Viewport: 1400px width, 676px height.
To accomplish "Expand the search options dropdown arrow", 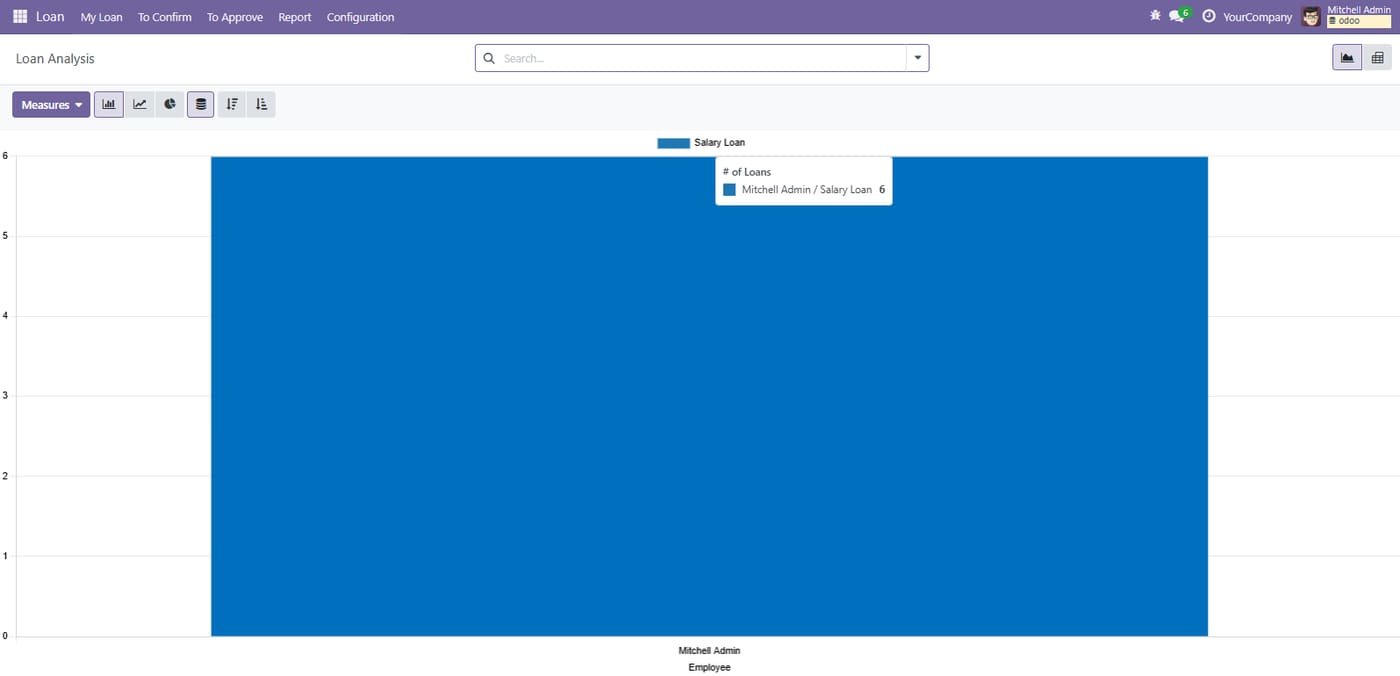I will (x=918, y=58).
